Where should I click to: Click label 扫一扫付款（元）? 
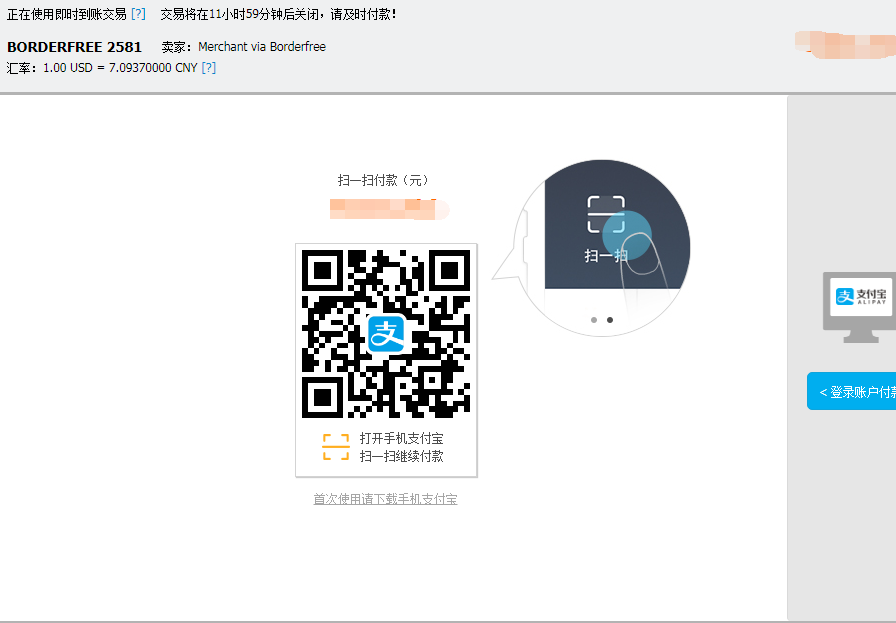pos(383,180)
